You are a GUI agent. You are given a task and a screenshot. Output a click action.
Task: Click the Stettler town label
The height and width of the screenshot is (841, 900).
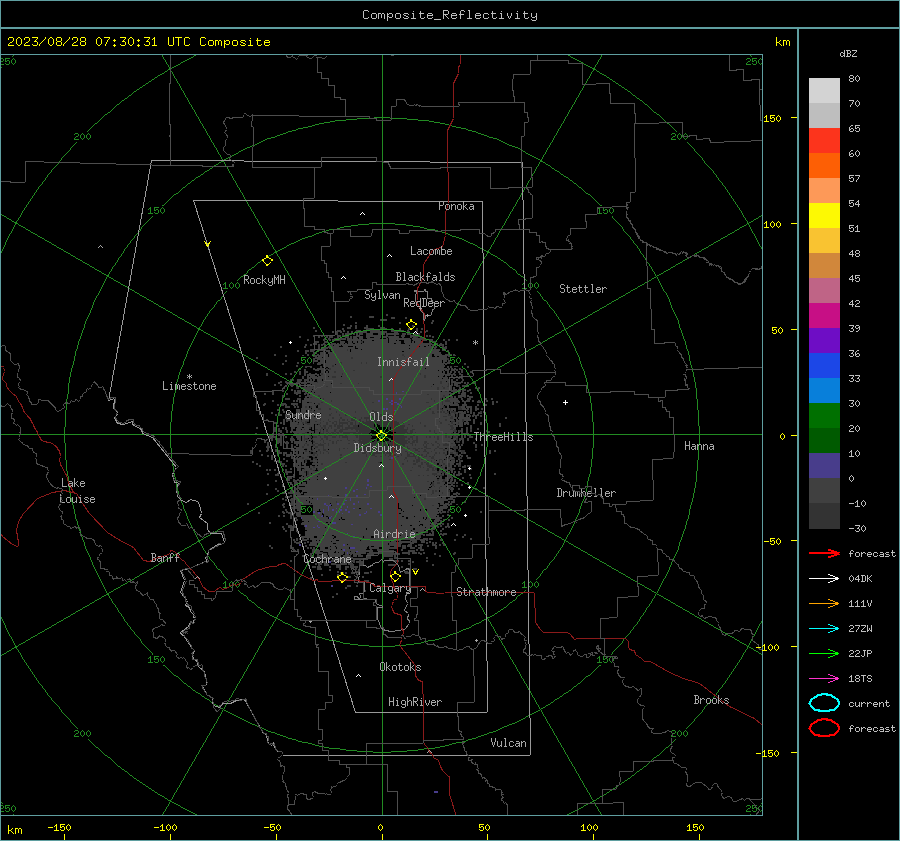pos(583,289)
